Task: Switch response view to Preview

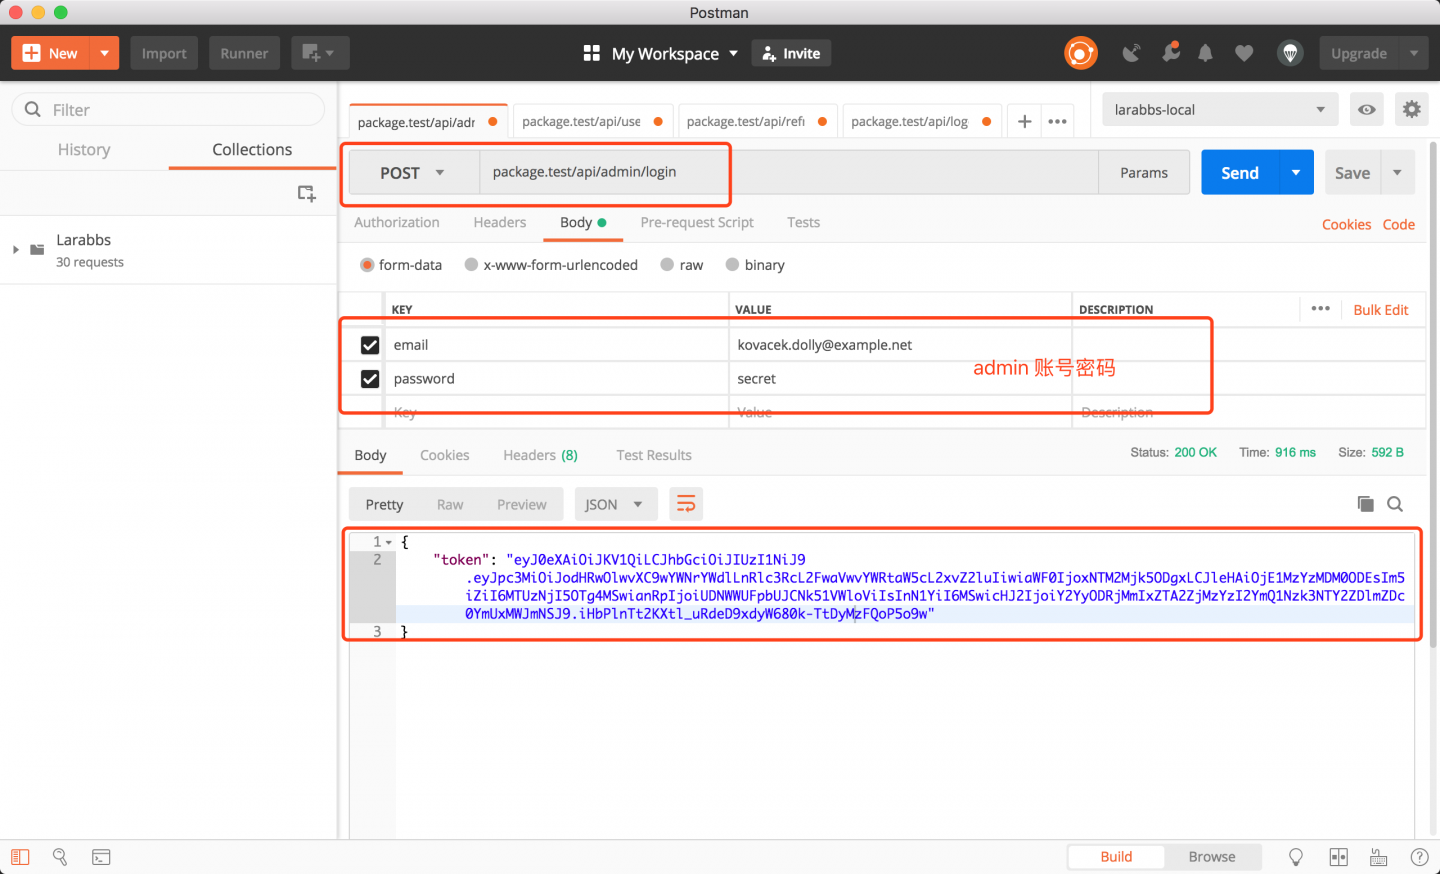Action: point(522,505)
